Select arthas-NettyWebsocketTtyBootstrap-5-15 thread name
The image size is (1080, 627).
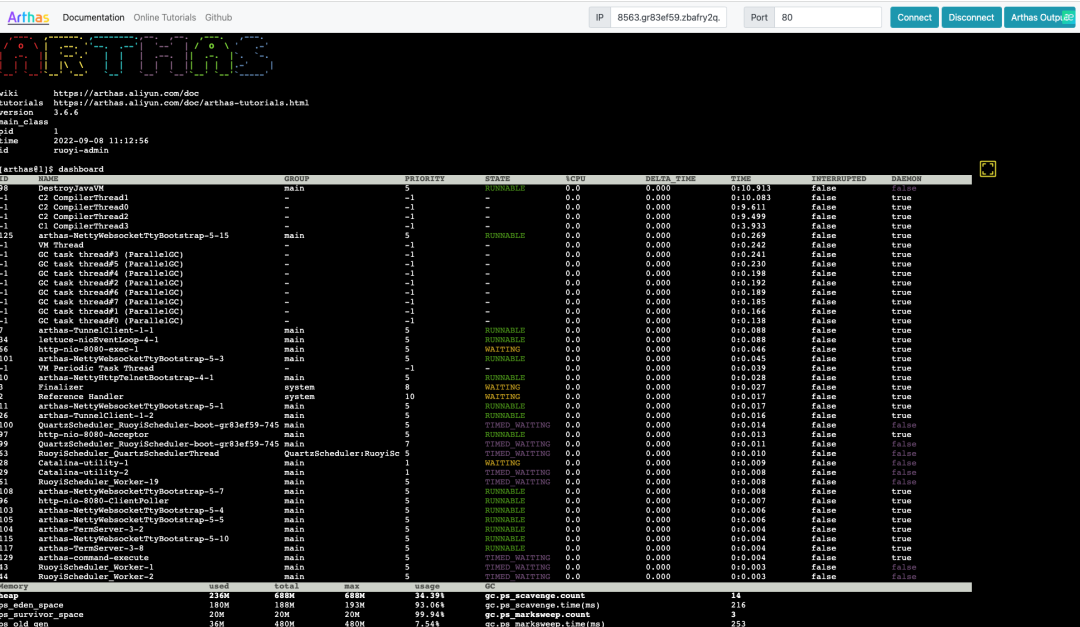pyautogui.click(x=133, y=236)
